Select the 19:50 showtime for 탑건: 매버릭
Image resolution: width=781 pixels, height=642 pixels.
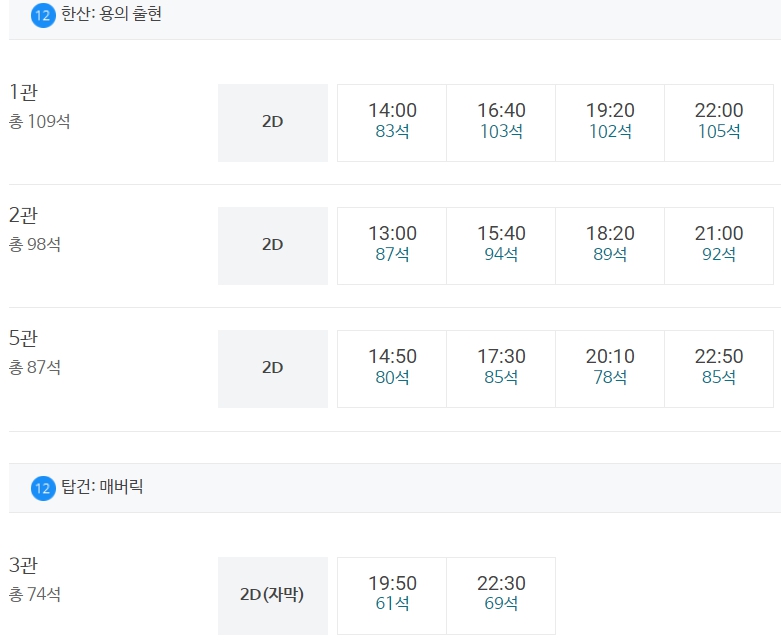pos(392,596)
